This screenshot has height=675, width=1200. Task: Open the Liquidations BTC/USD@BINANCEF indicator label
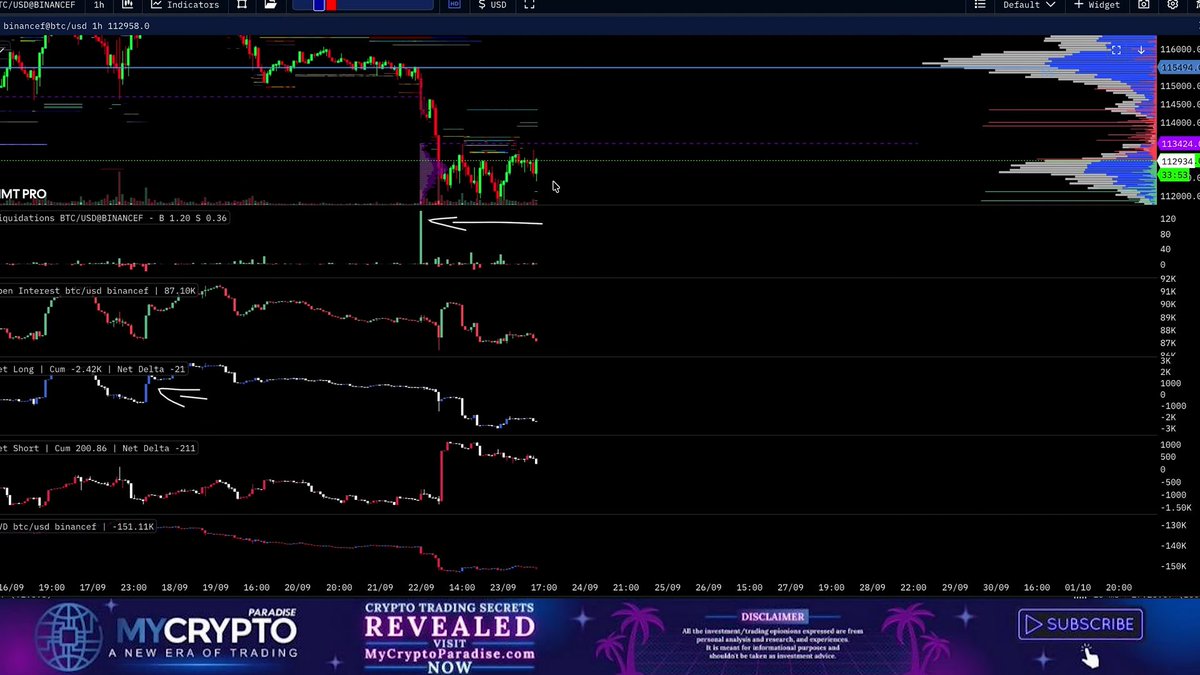(x=113, y=217)
